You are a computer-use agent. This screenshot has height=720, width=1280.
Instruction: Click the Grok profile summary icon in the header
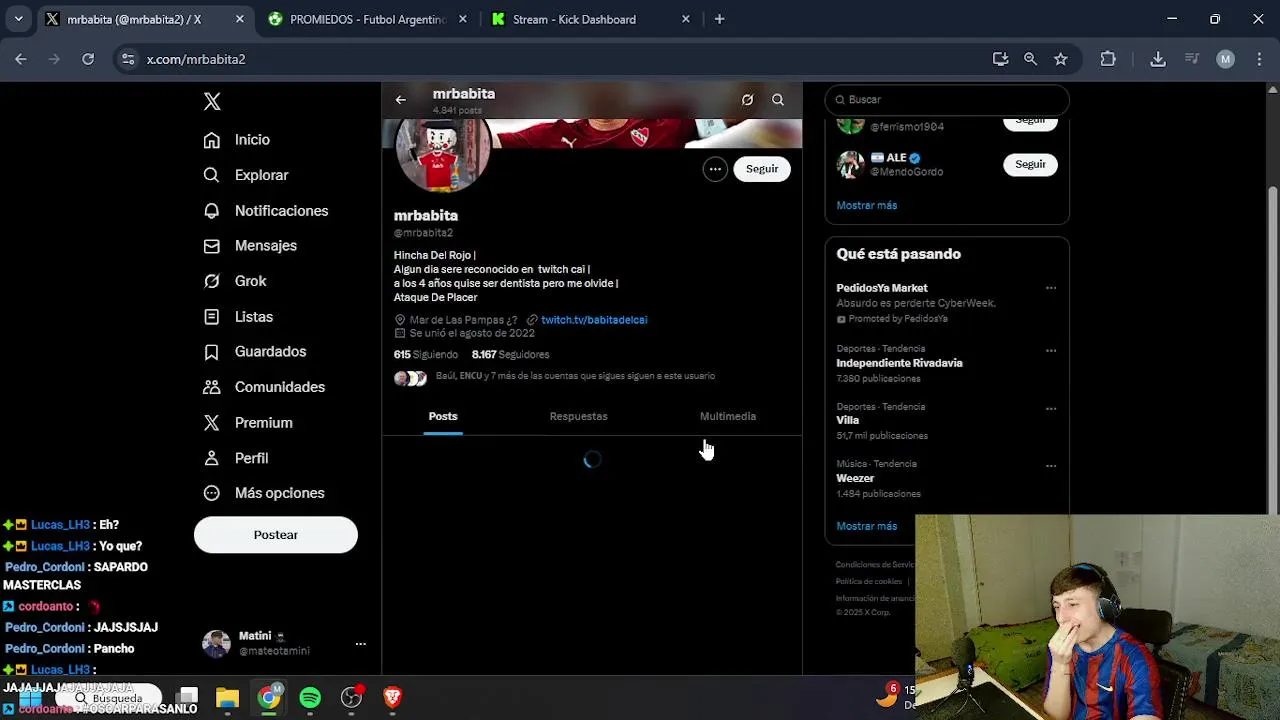(x=747, y=100)
